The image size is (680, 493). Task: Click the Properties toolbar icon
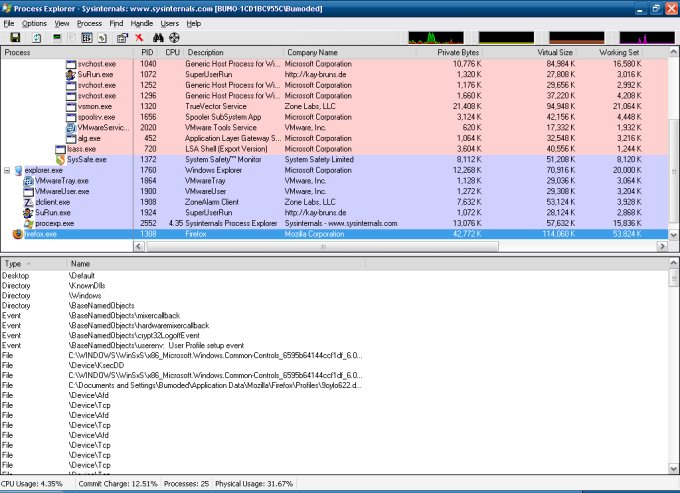(x=121, y=37)
